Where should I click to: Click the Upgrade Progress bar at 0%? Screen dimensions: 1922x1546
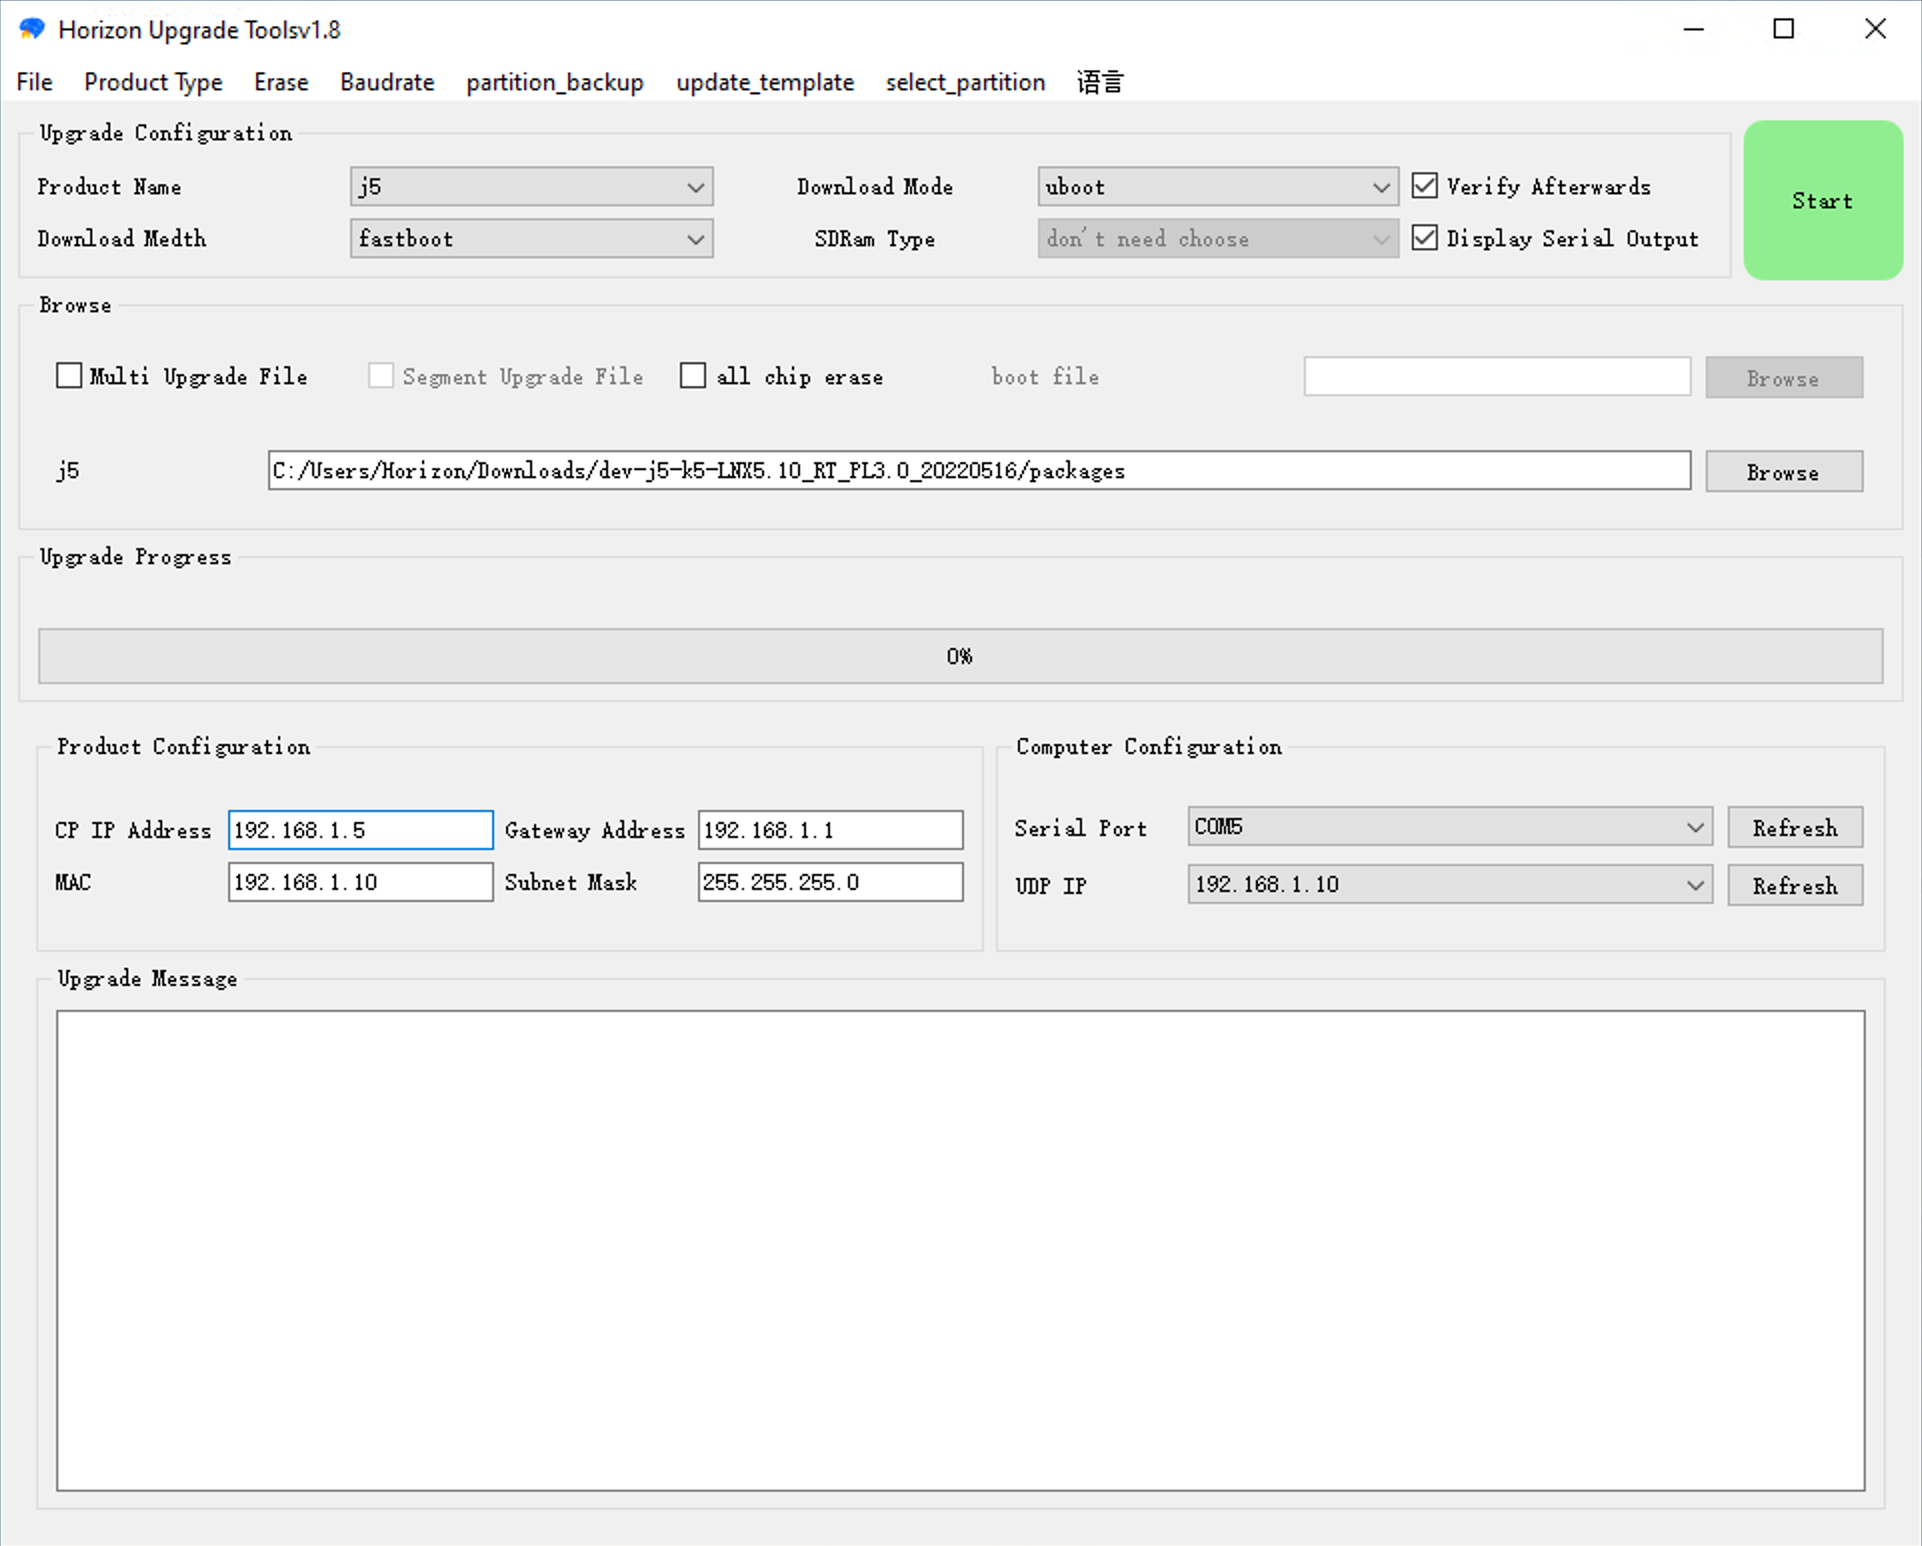[960, 656]
